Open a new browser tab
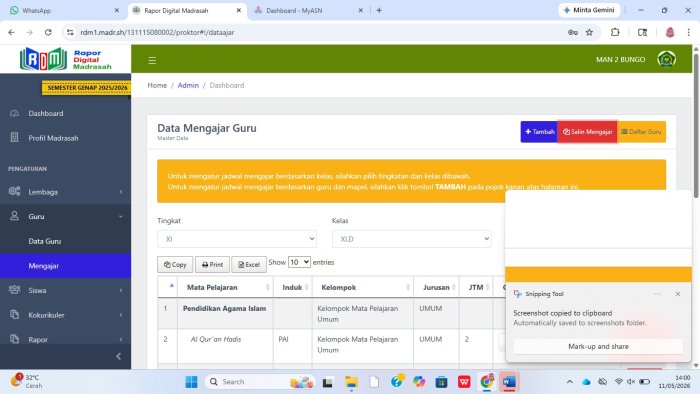700x394 pixels. tap(379, 10)
